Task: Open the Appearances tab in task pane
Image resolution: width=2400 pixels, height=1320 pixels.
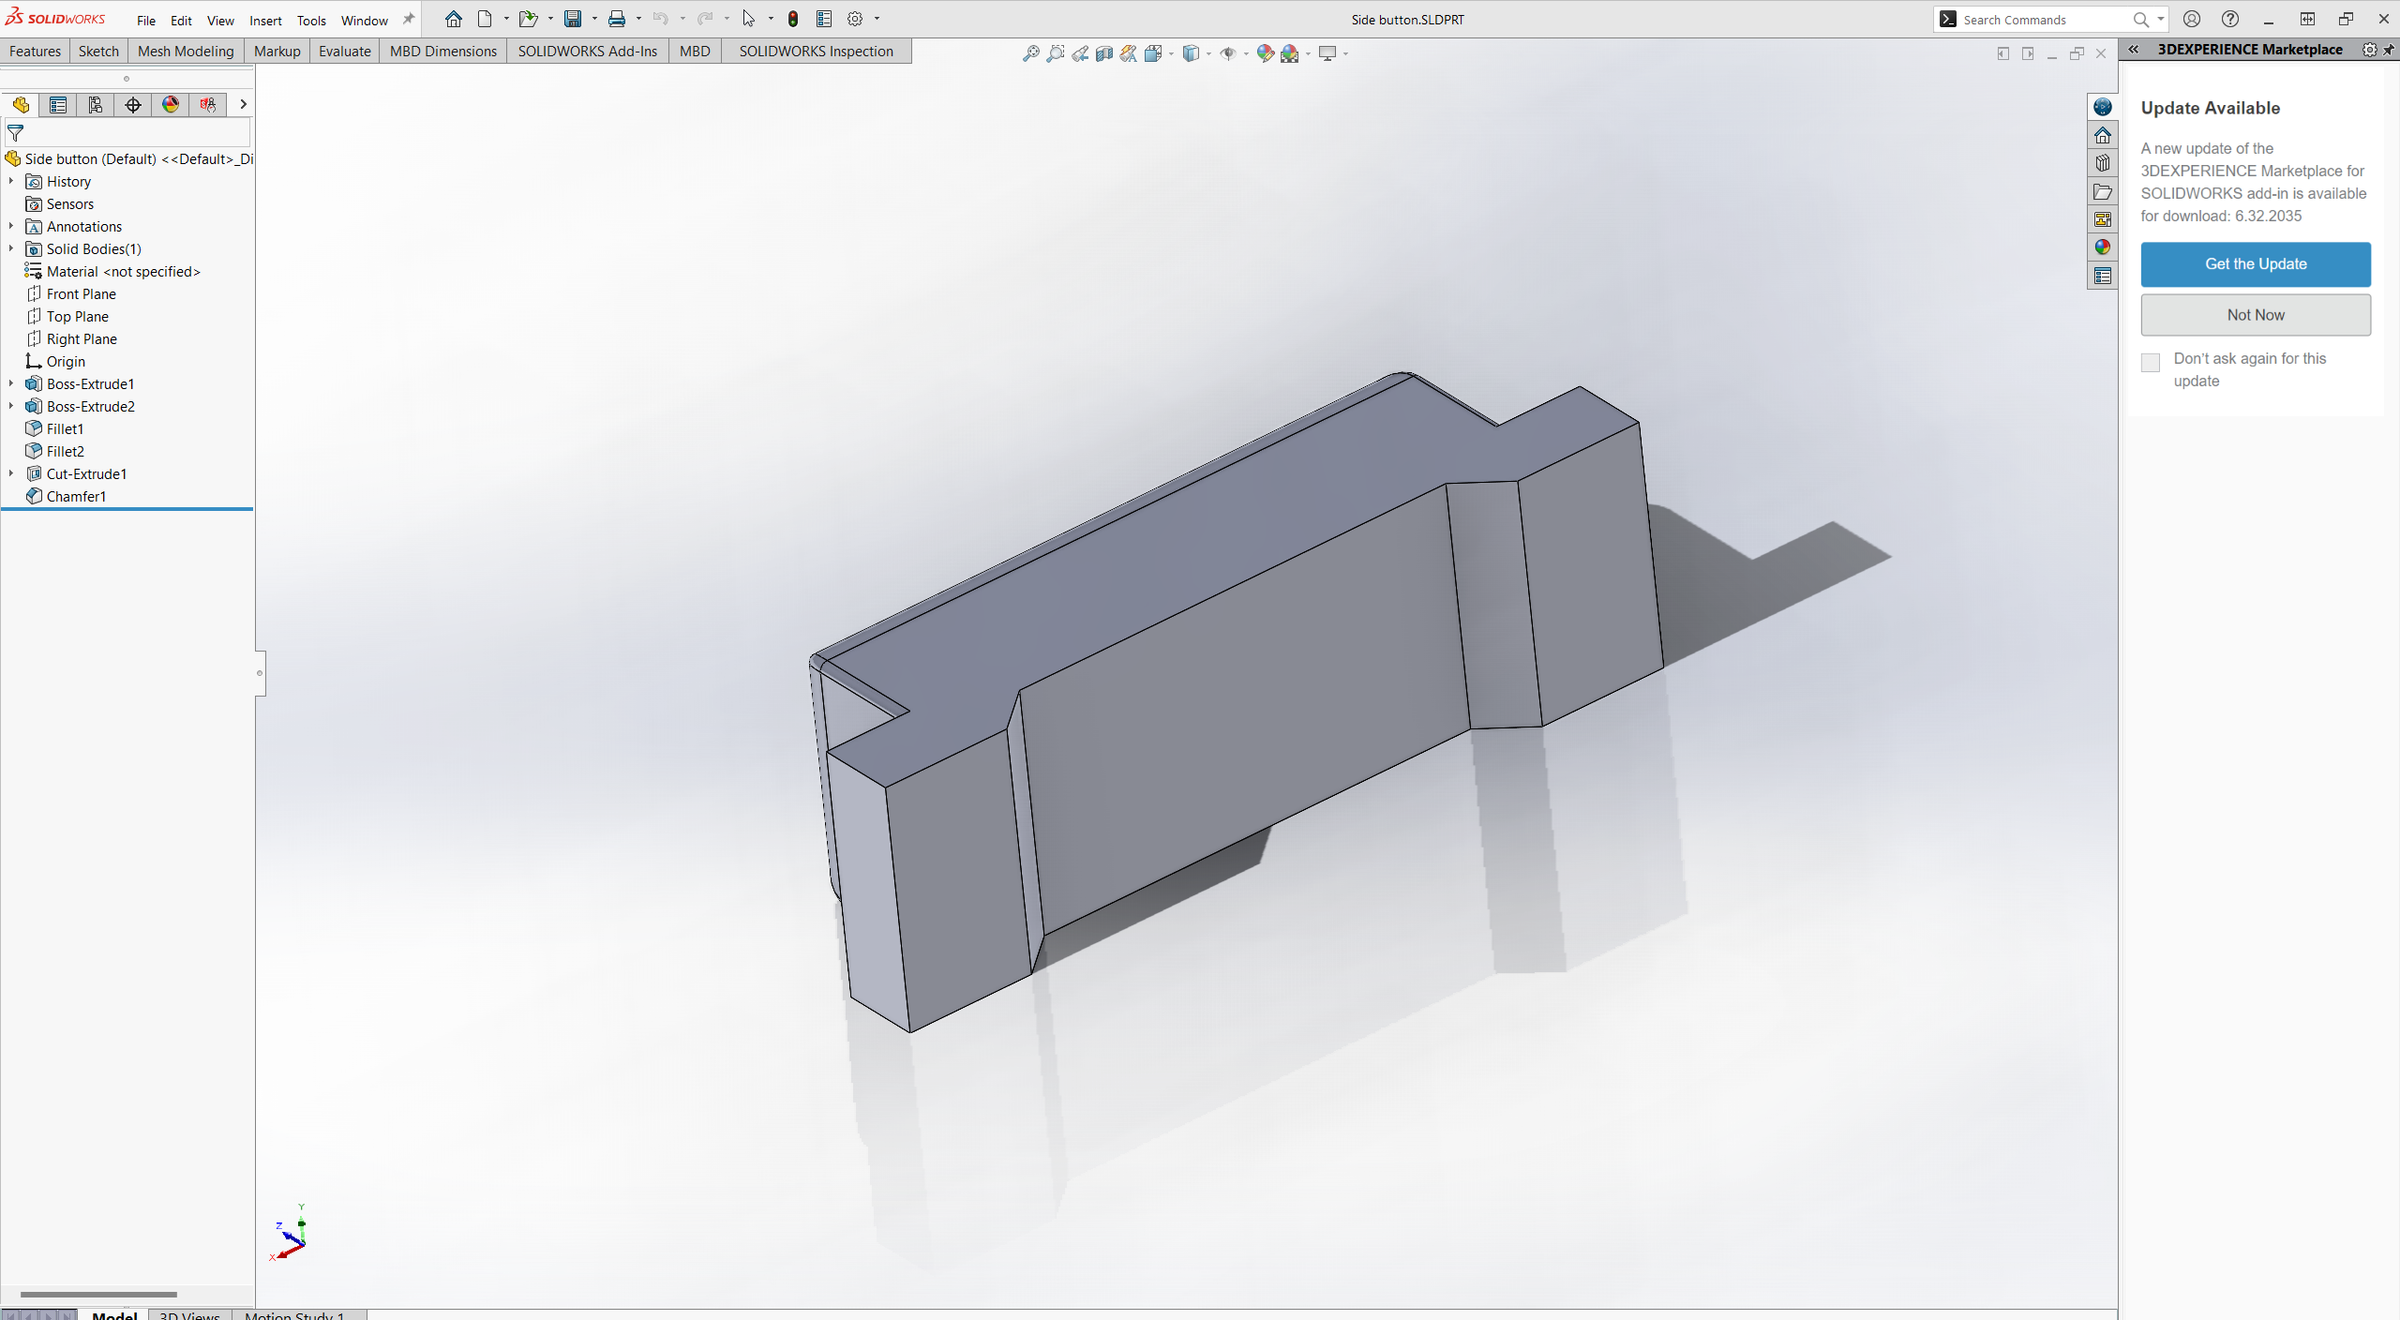Action: [x=2102, y=247]
